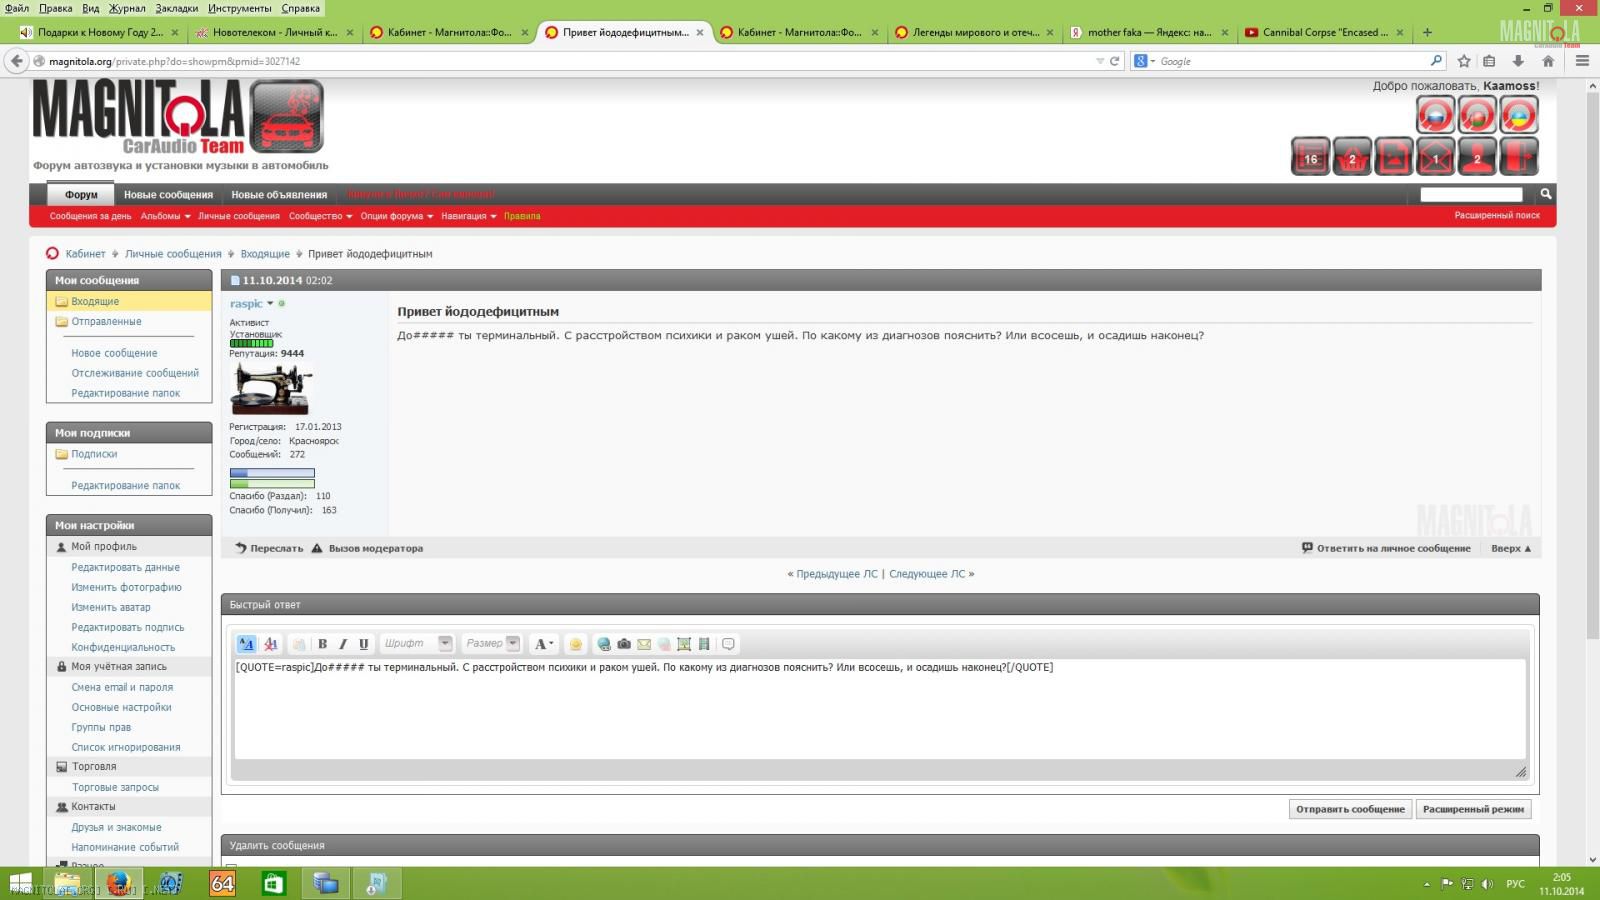The height and width of the screenshot is (900, 1600).
Task: Open Firefox downloads arrow icon
Action: 1518,61
